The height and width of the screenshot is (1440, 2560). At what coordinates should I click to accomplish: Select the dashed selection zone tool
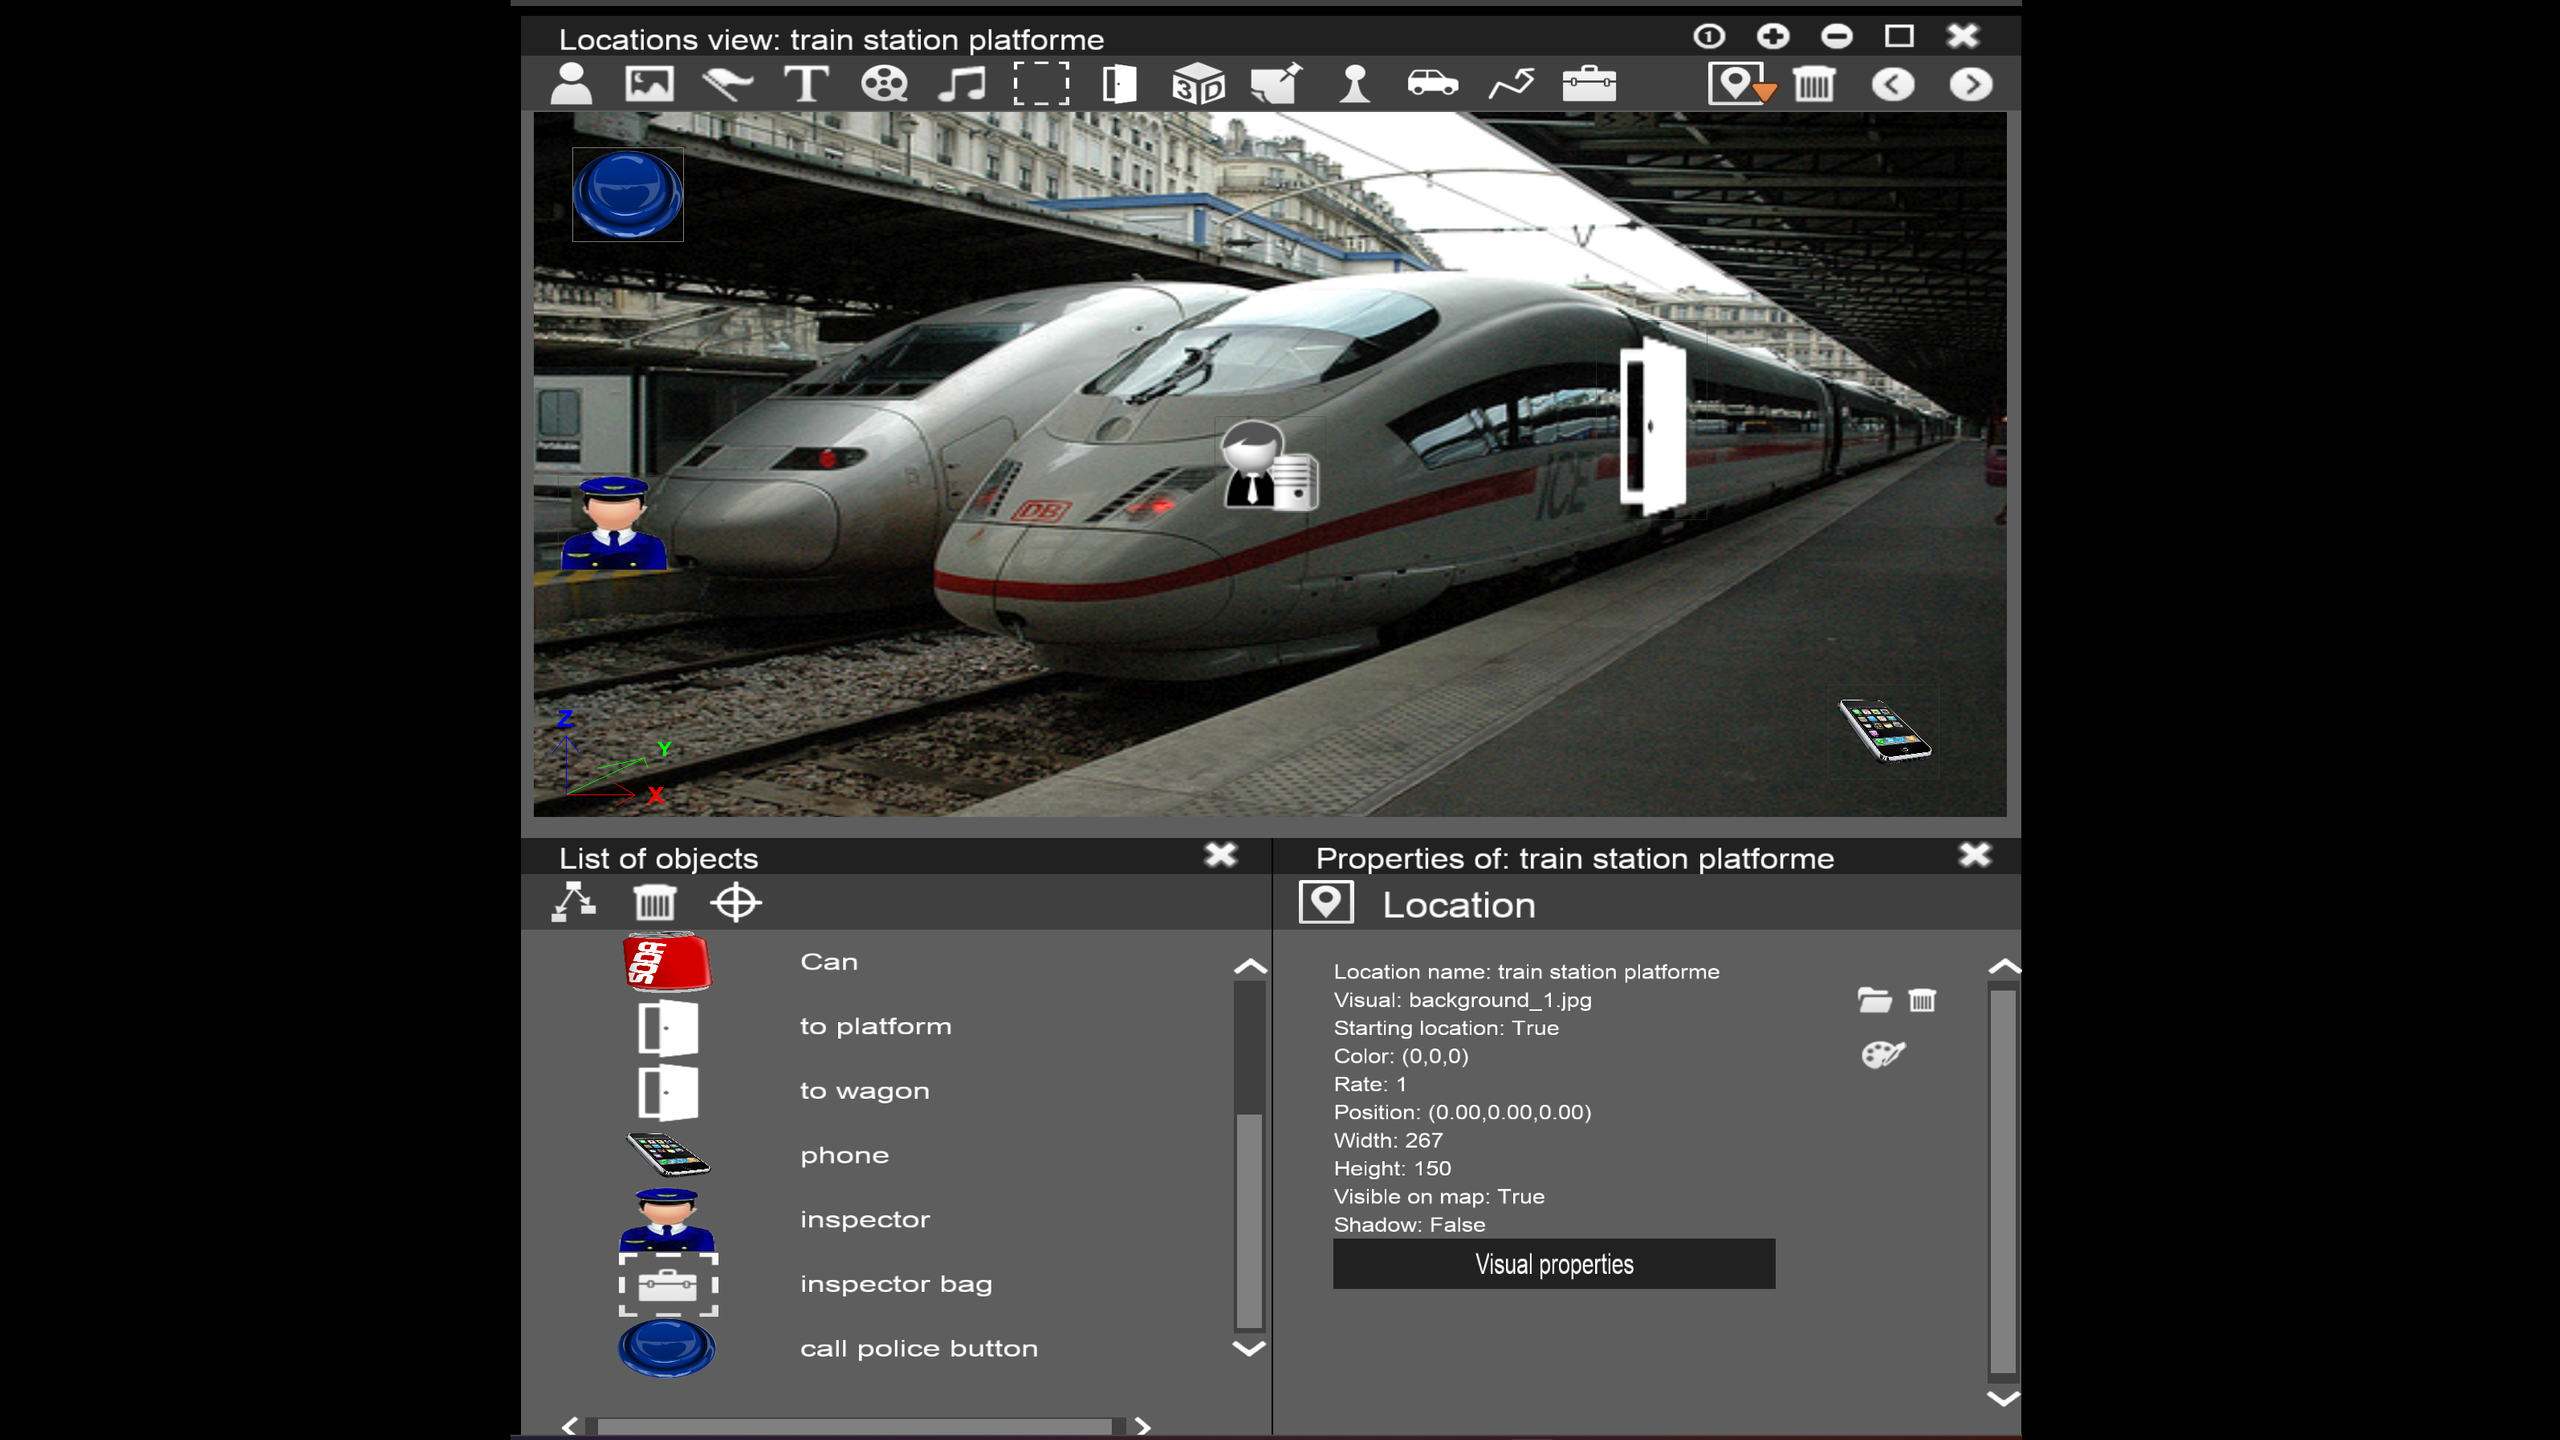click(1040, 84)
